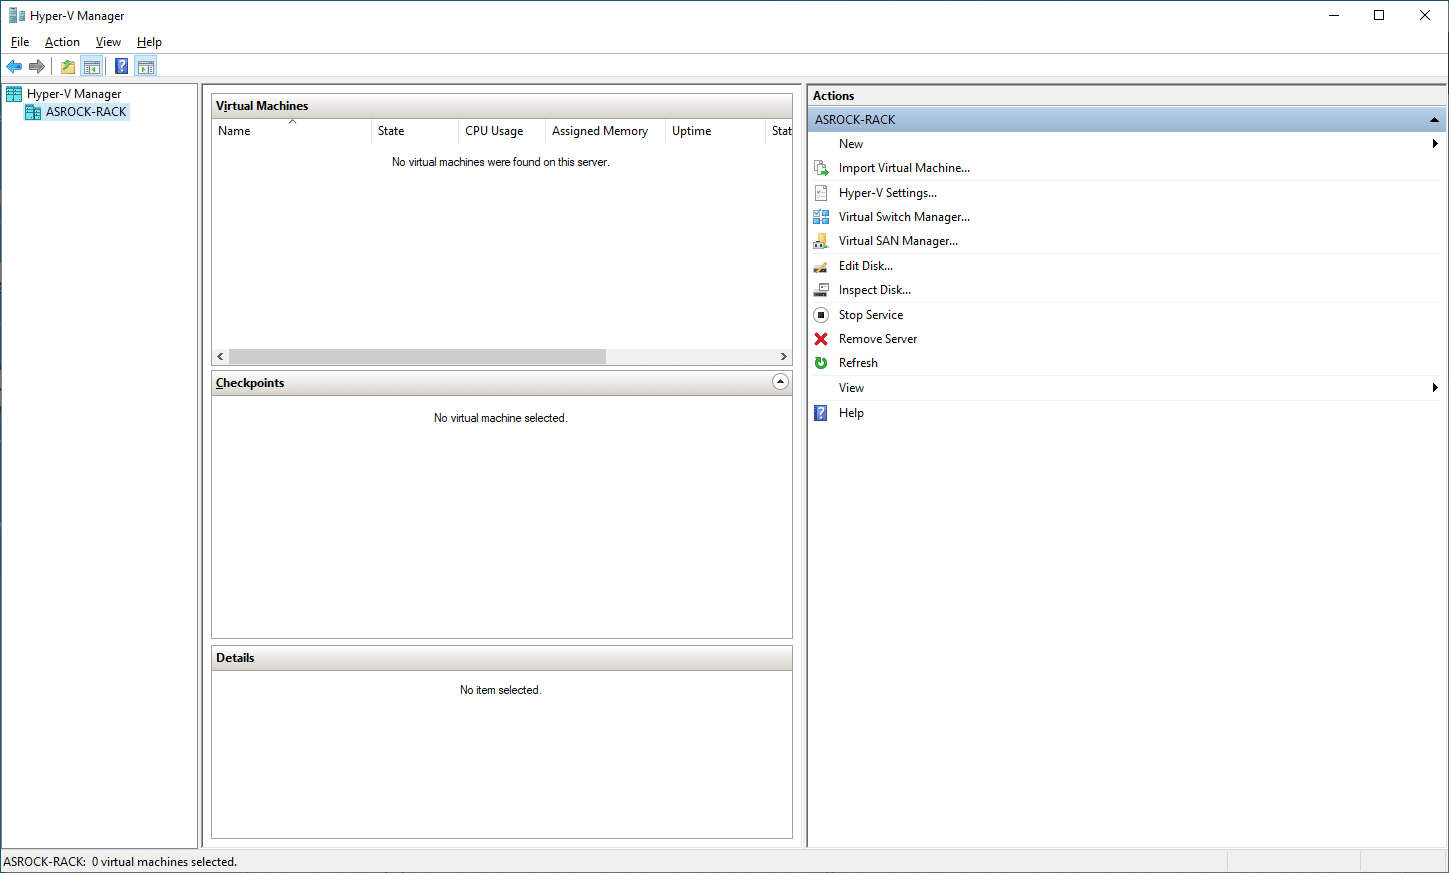This screenshot has height=873, width=1449.
Task: Click the Back arrow toolbar icon
Action: pyautogui.click(x=14, y=67)
